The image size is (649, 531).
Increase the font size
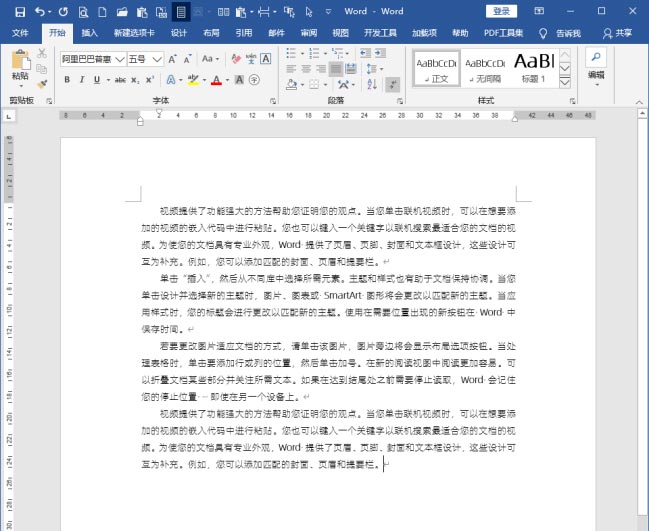[x=173, y=59]
